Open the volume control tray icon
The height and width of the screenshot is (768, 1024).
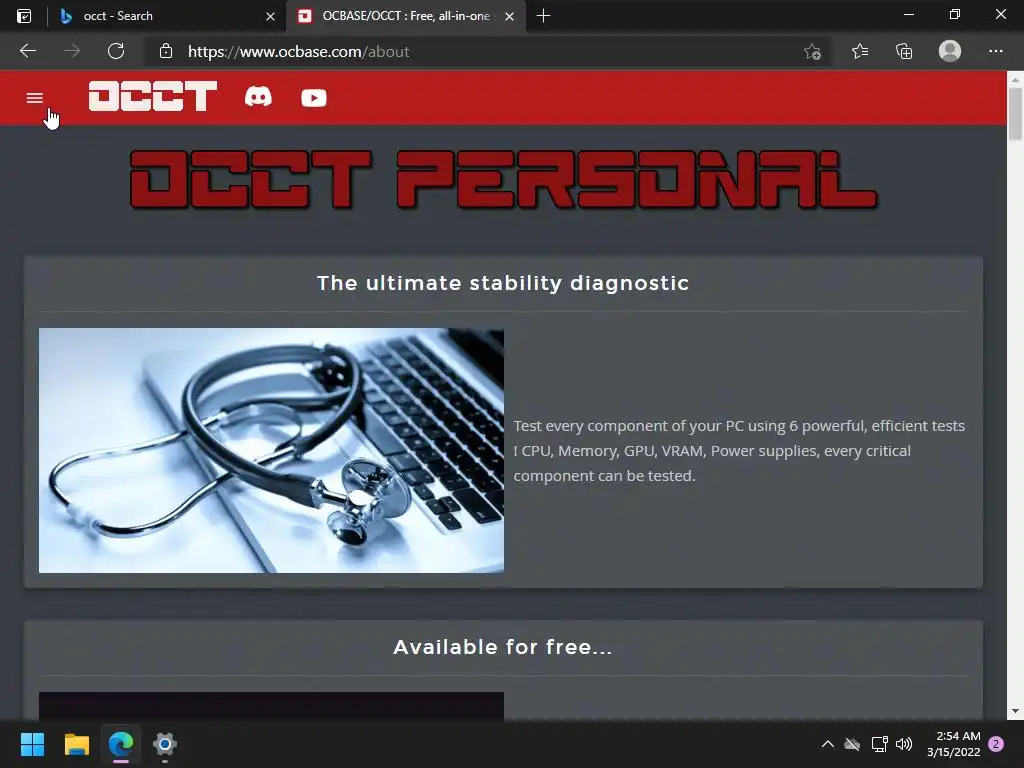tap(904, 744)
